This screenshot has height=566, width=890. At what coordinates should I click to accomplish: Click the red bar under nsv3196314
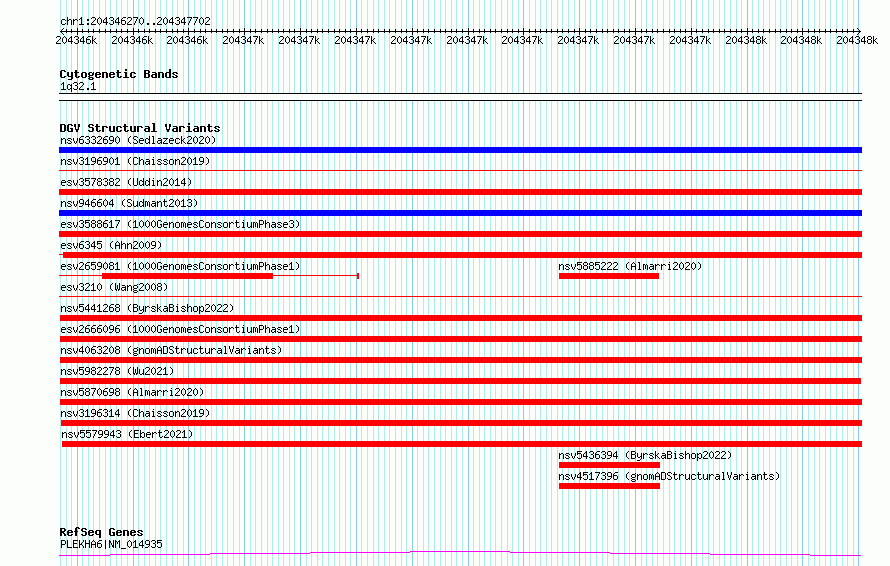(x=461, y=423)
